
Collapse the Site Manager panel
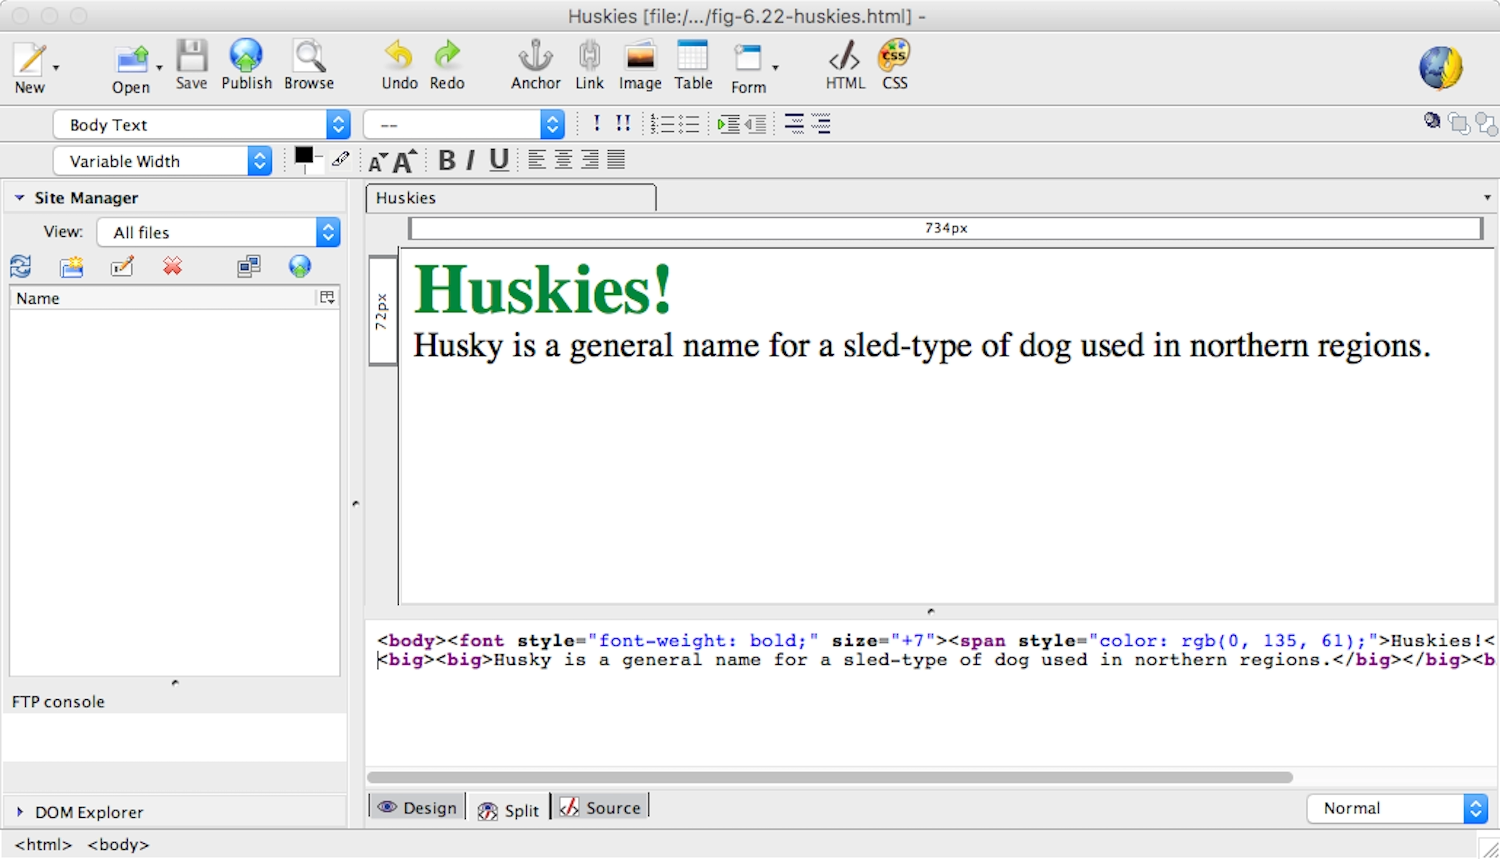point(18,197)
